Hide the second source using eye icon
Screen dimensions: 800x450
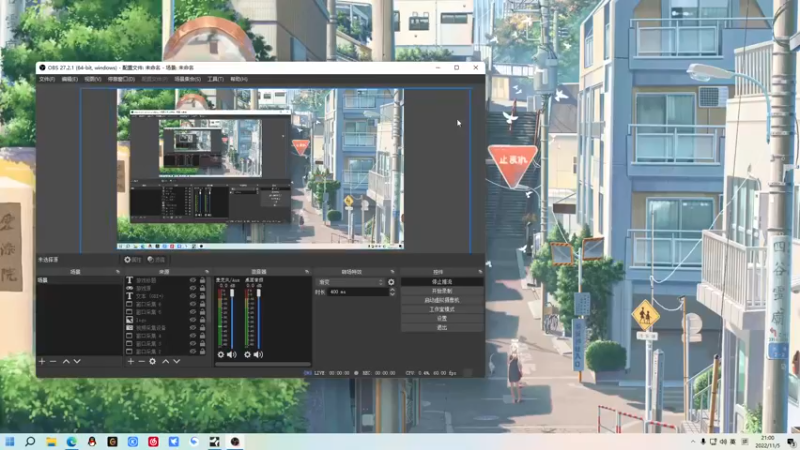pos(193,289)
